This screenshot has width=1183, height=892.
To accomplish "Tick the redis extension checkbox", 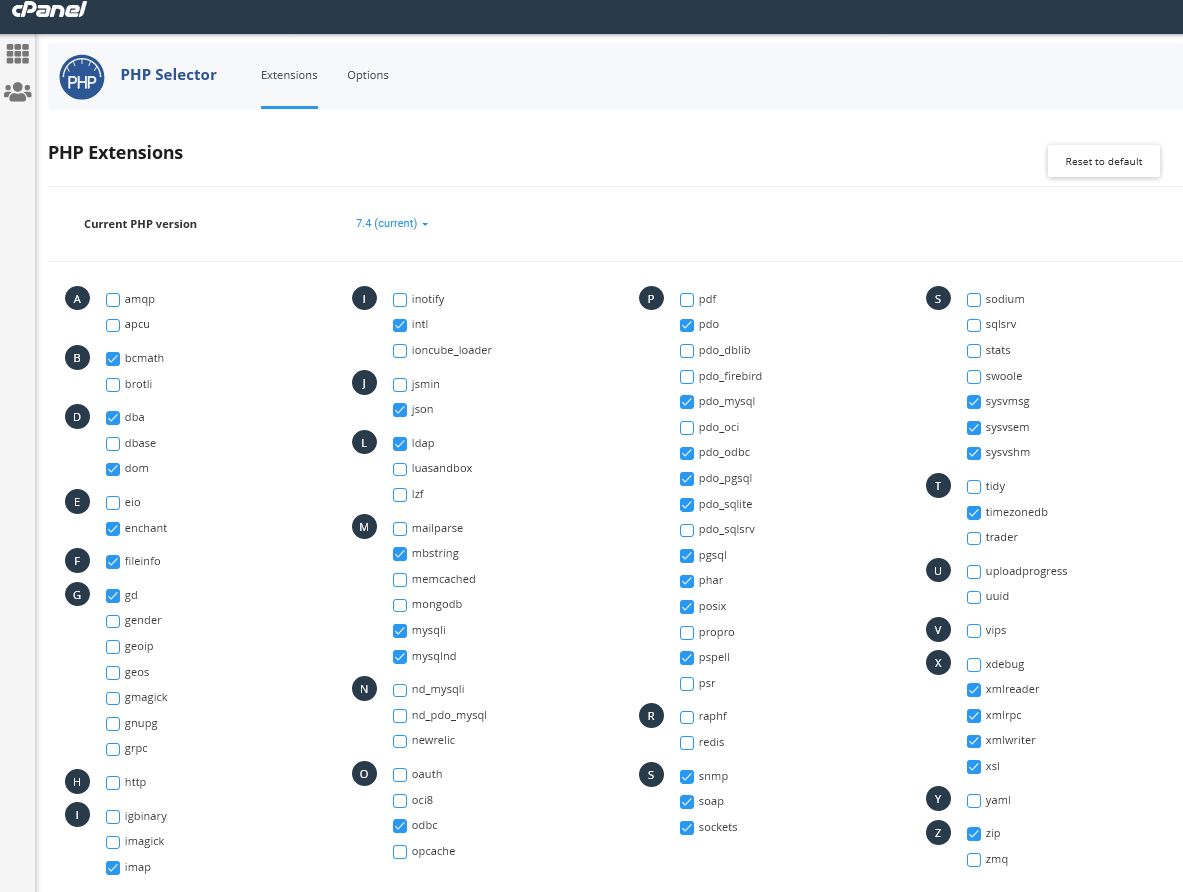I will coord(687,743).
